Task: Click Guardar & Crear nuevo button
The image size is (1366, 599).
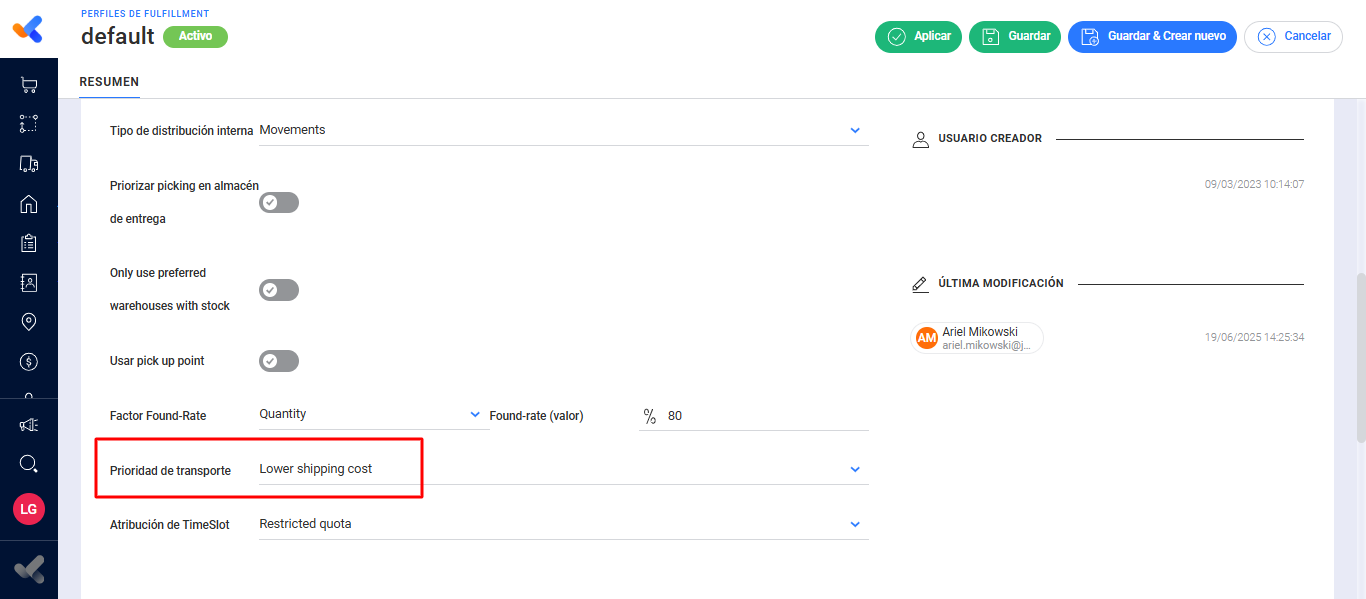Action: pyautogui.click(x=1152, y=37)
